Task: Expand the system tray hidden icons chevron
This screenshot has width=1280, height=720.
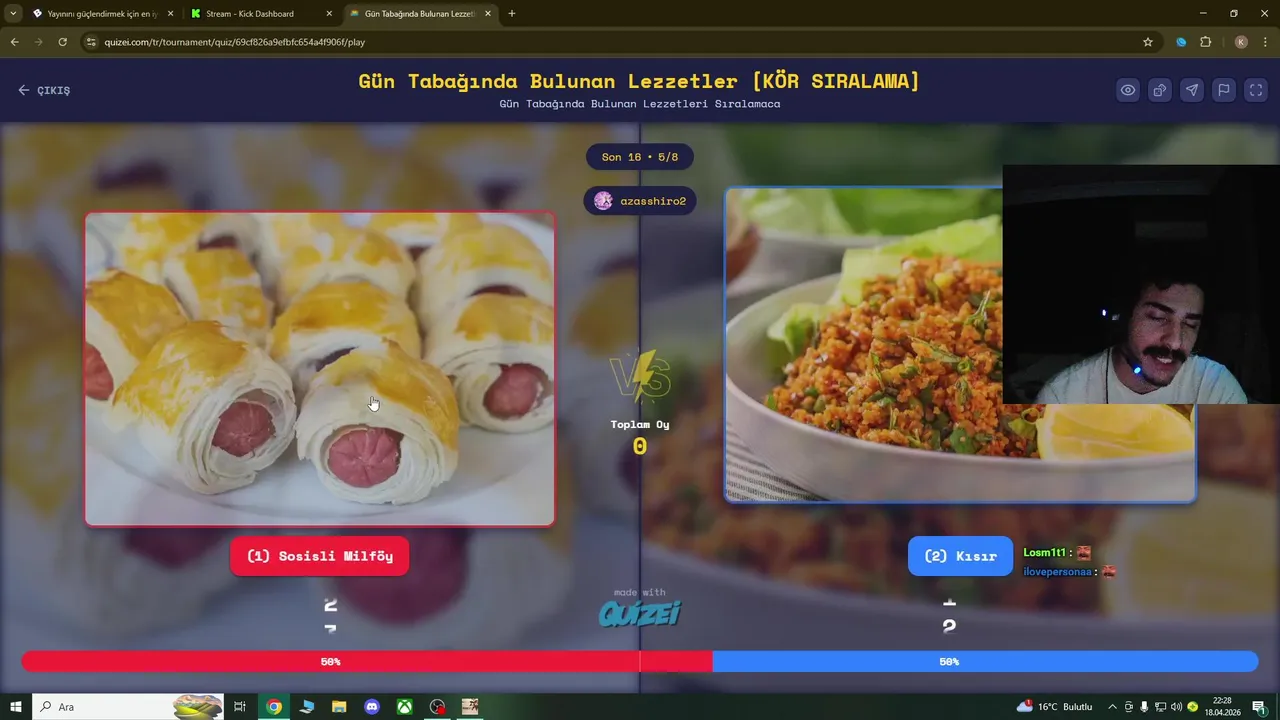Action: (1112, 707)
